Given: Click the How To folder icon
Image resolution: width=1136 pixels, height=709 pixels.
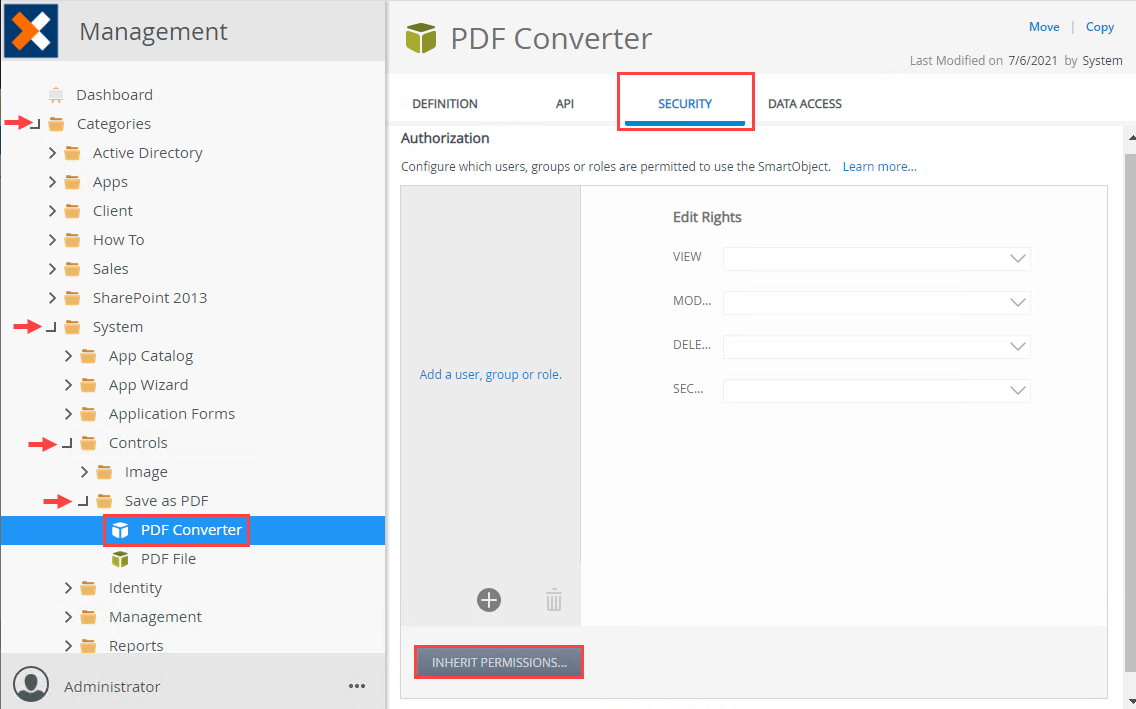Looking at the screenshot, I should 72,240.
